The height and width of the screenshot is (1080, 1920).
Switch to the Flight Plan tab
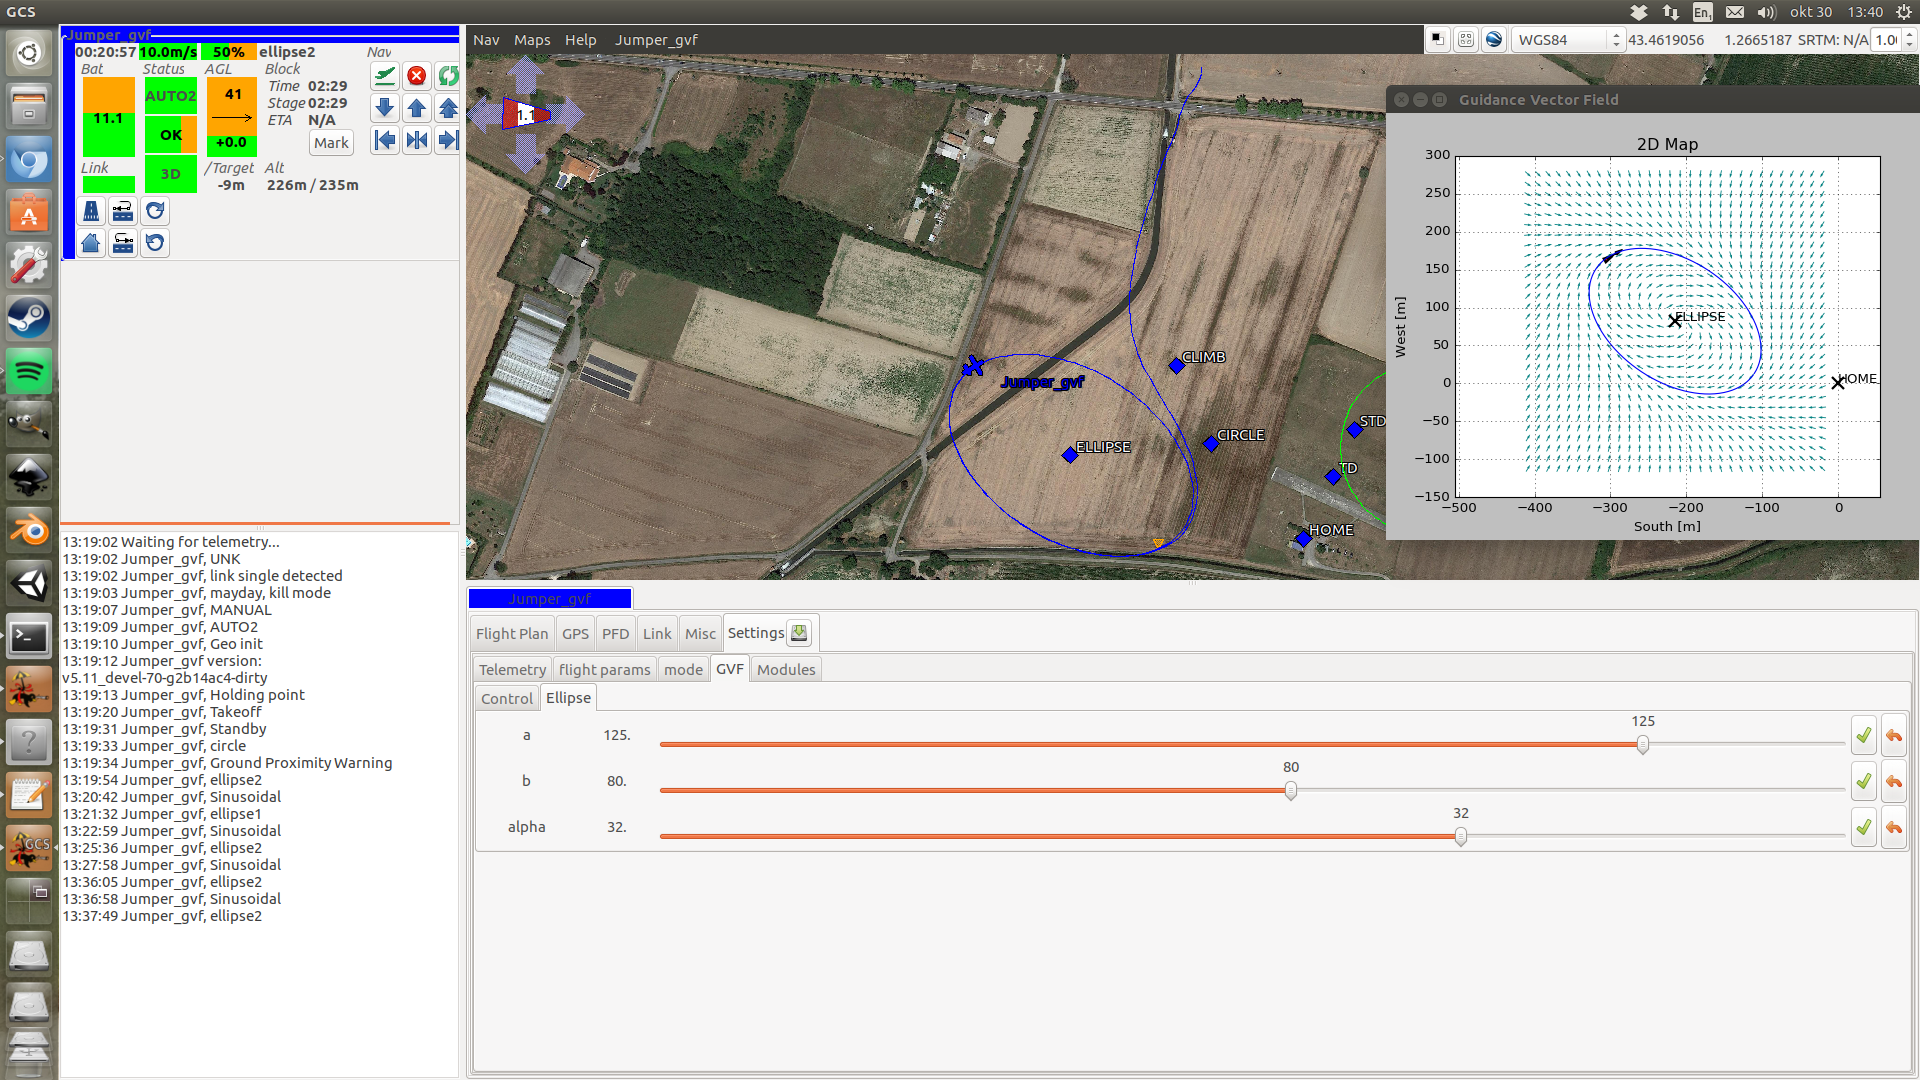[512, 633]
